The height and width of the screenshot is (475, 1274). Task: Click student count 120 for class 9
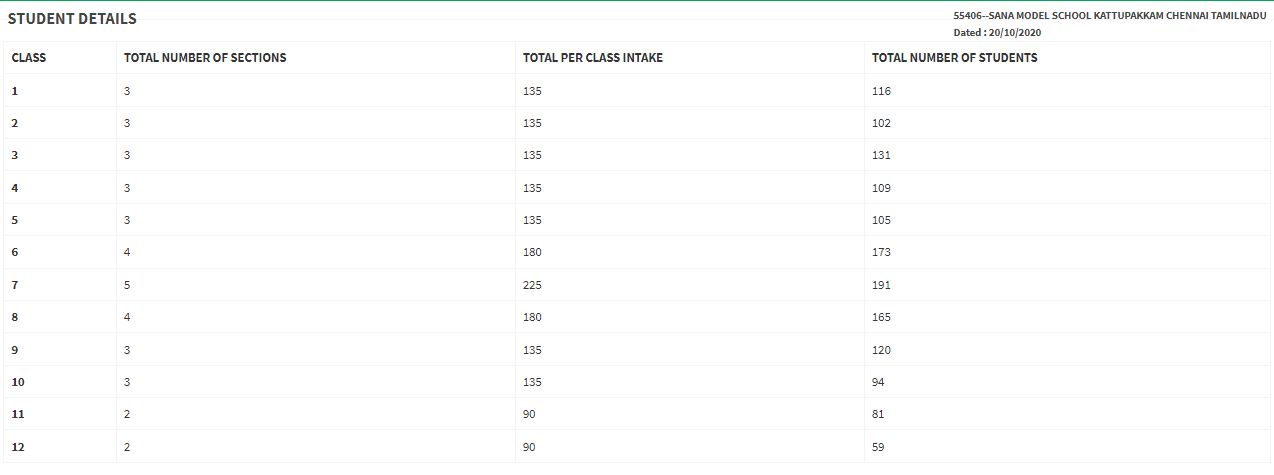881,350
